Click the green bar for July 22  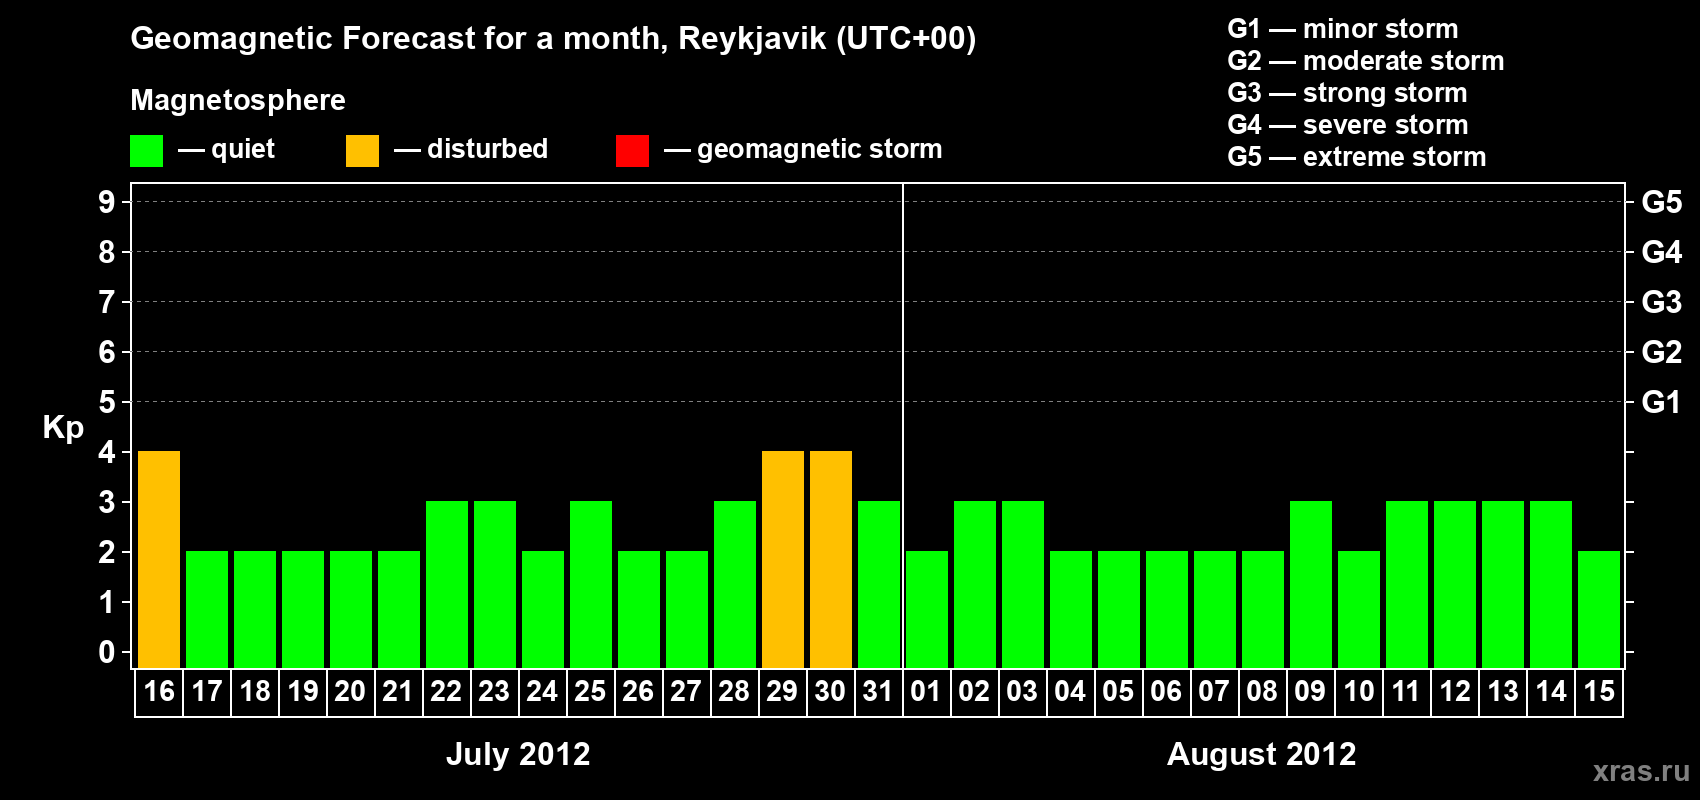pos(447,584)
